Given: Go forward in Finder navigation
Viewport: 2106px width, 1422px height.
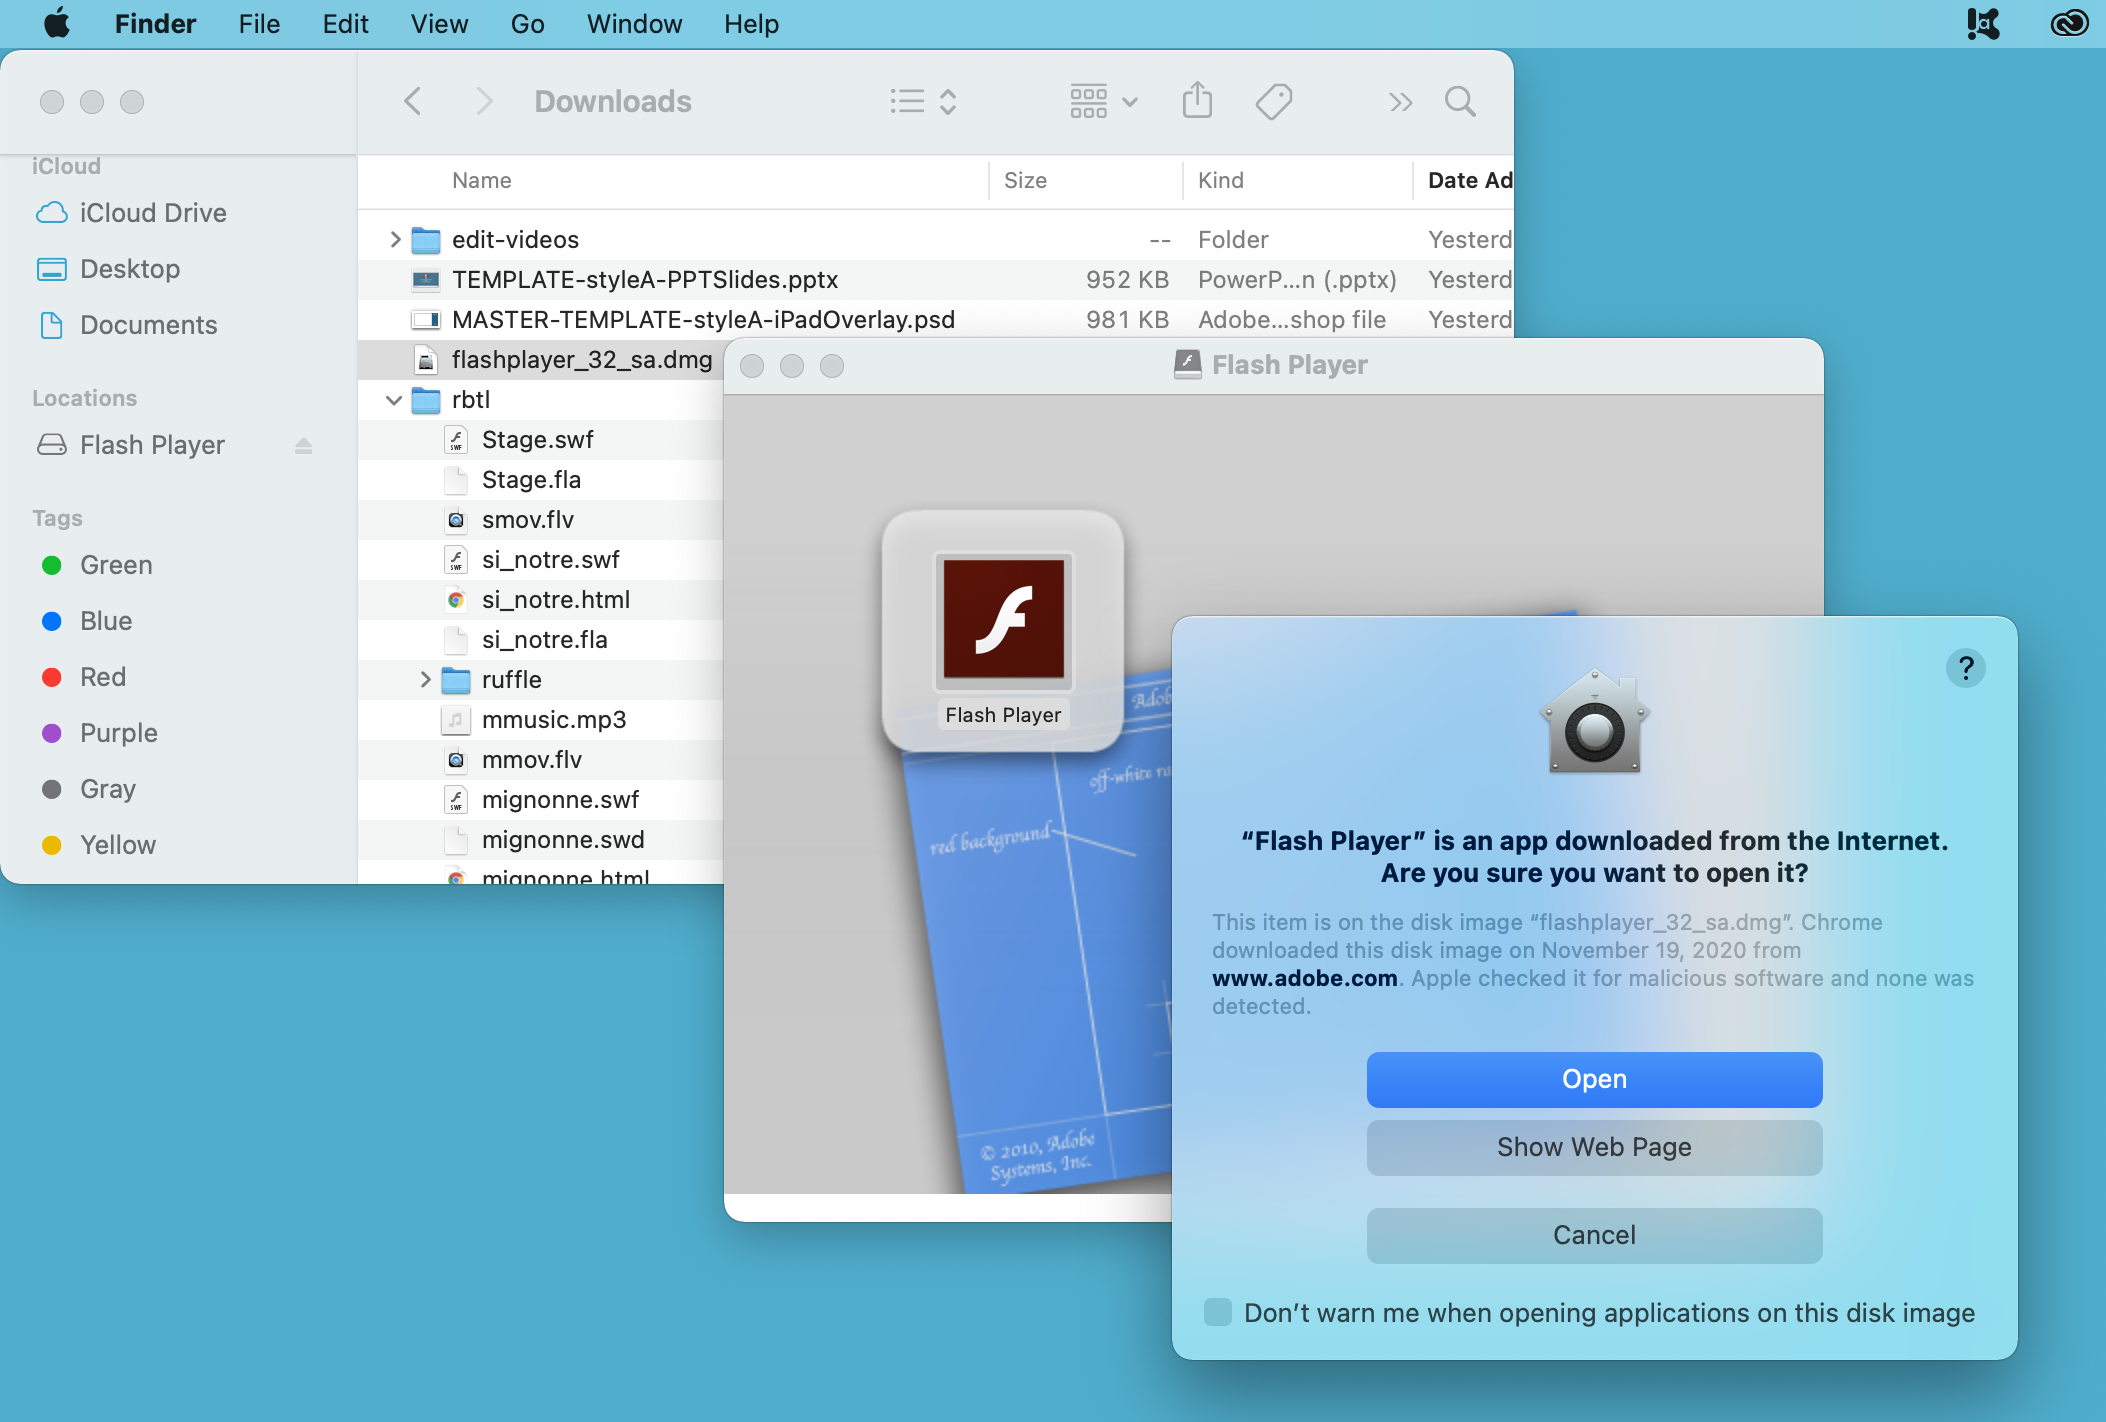Looking at the screenshot, I should (x=484, y=101).
